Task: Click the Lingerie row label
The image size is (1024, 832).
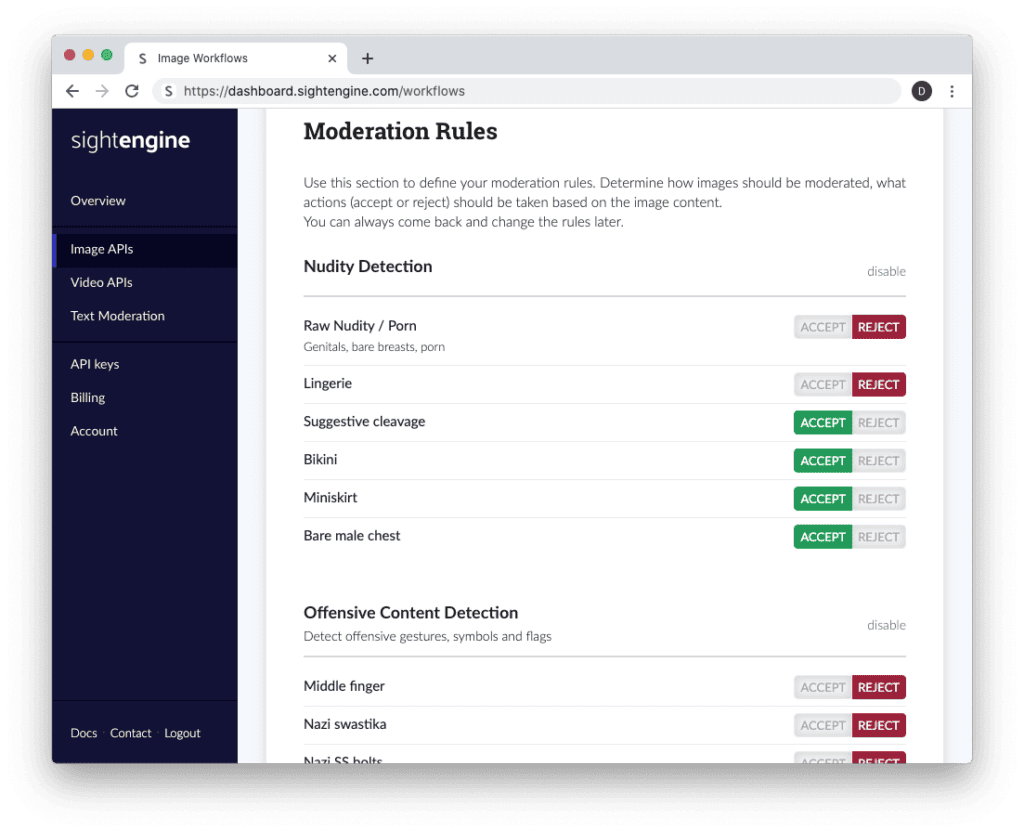Action: click(328, 383)
